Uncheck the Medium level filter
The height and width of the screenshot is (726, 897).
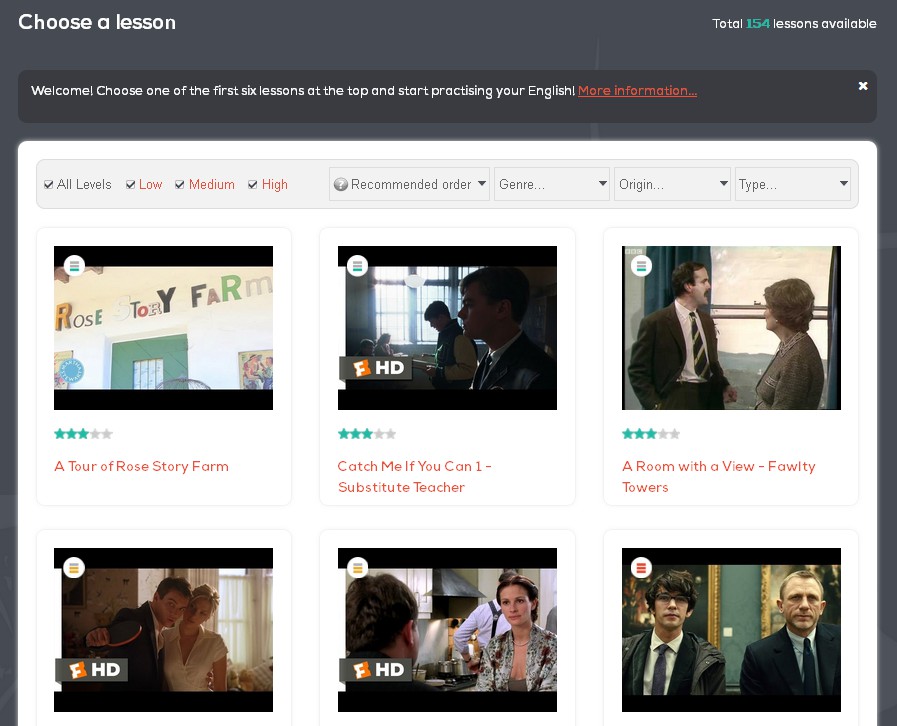(x=180, y=185)
